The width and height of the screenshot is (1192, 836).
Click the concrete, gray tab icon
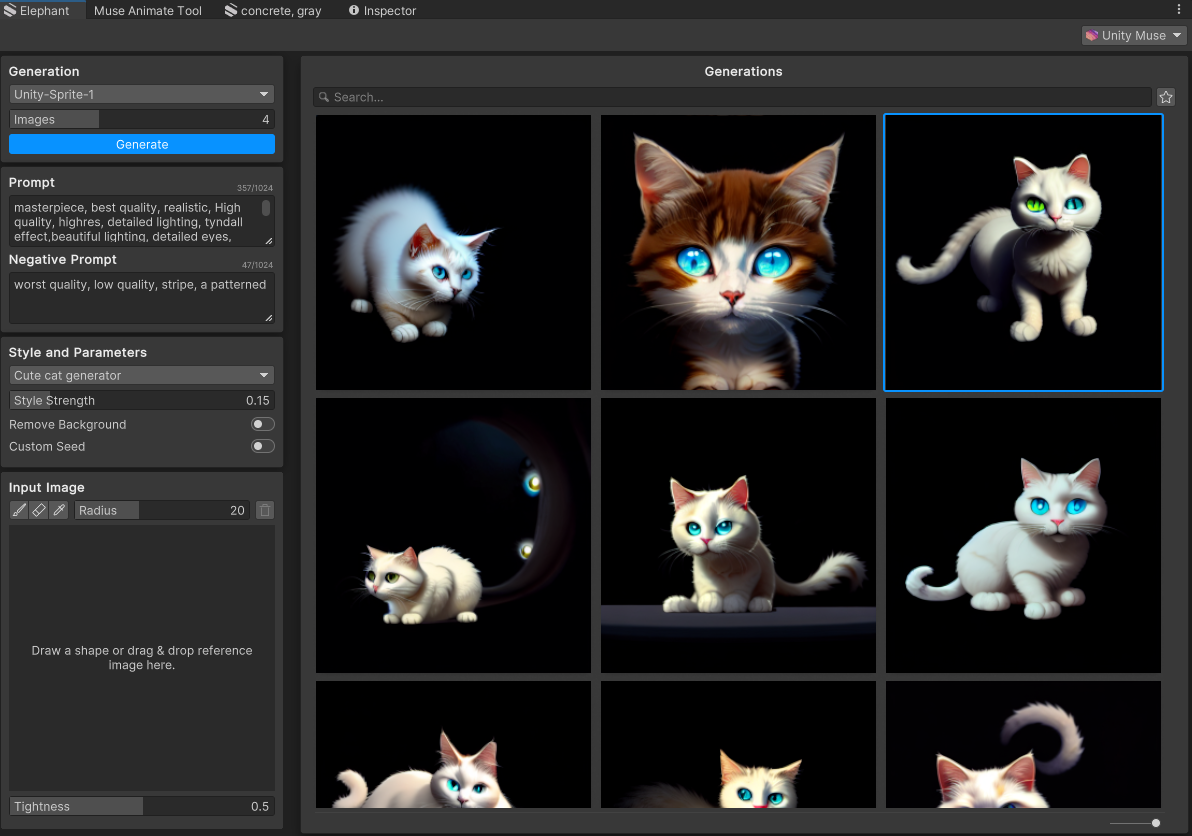pyautogui.click(x=230, y=10)
